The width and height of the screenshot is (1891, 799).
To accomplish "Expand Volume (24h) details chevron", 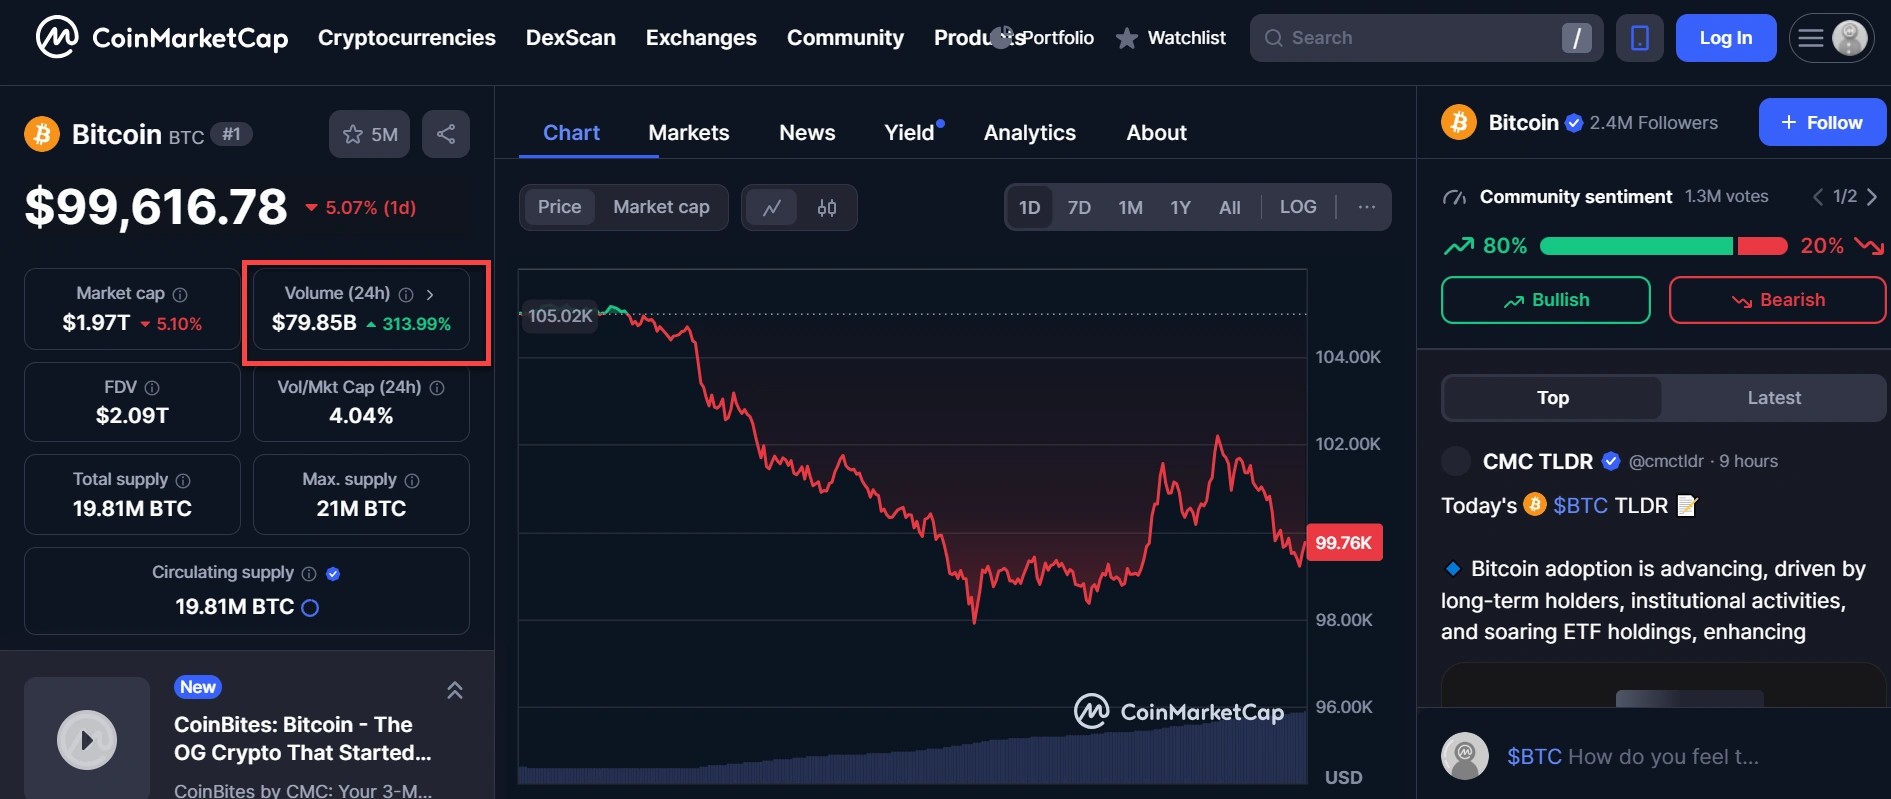I will pyautogui.click(x=430, y=294).
